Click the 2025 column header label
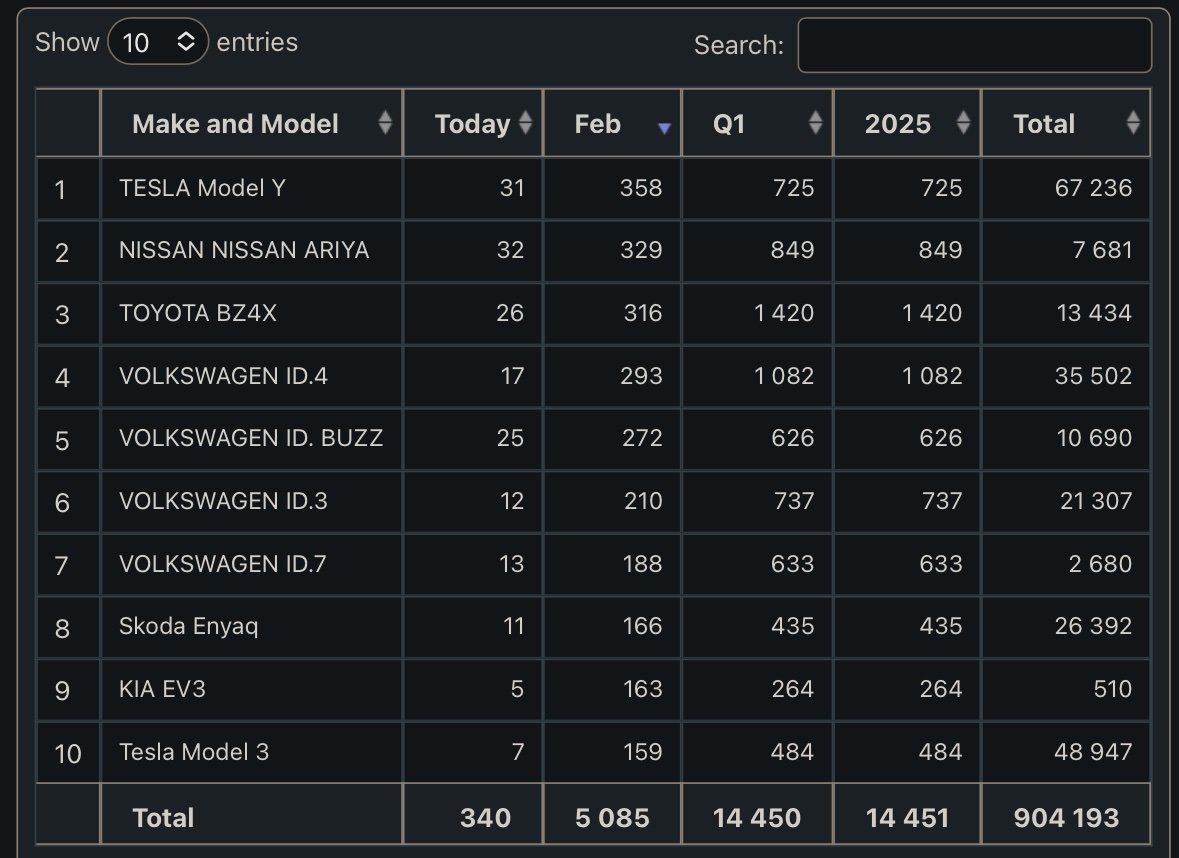Screen dimensions: 1179x858 [x=897, y=124]
